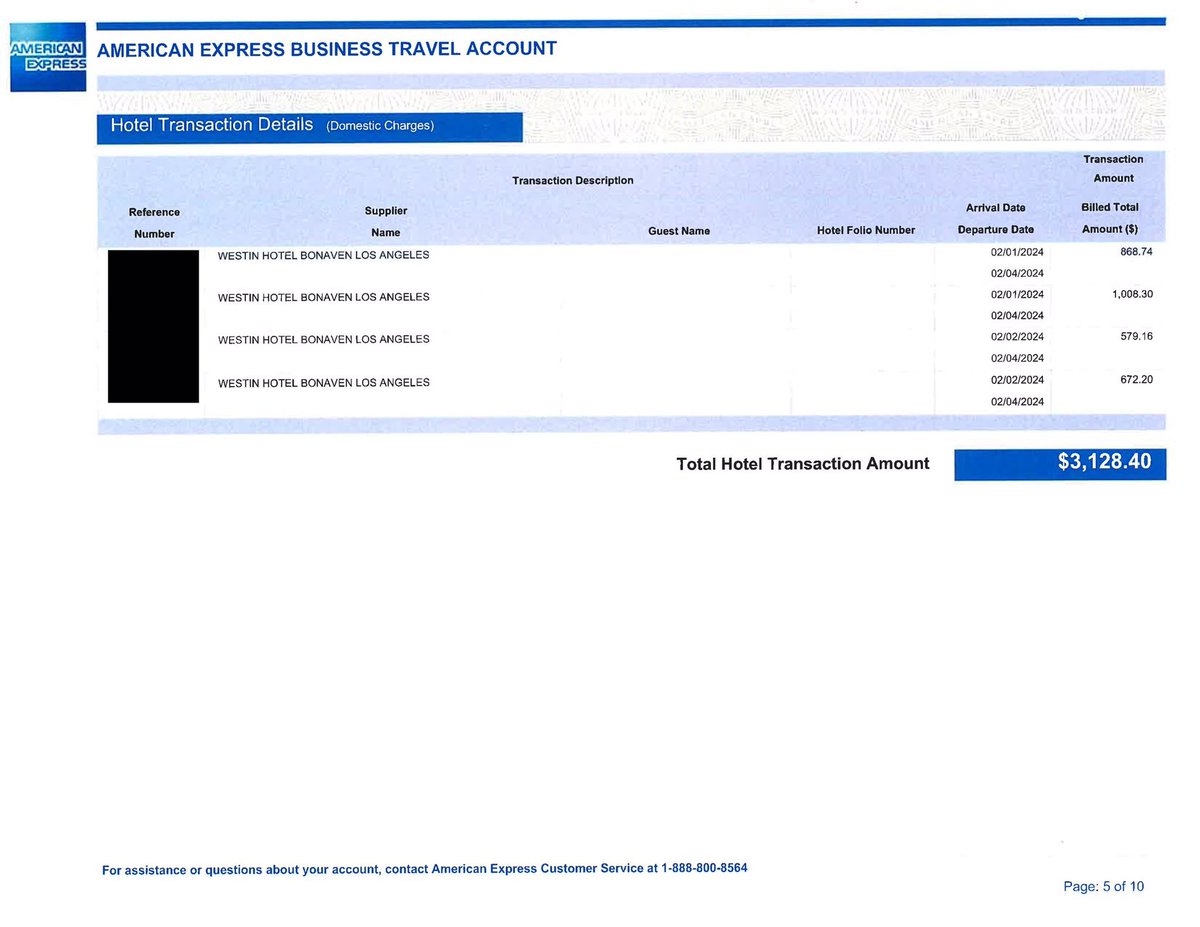The width and height of the screenshot is (1200, 927).
Task: Click the Westin supplier name in the 1,008.30 row
Action: (x=323, y=297)
